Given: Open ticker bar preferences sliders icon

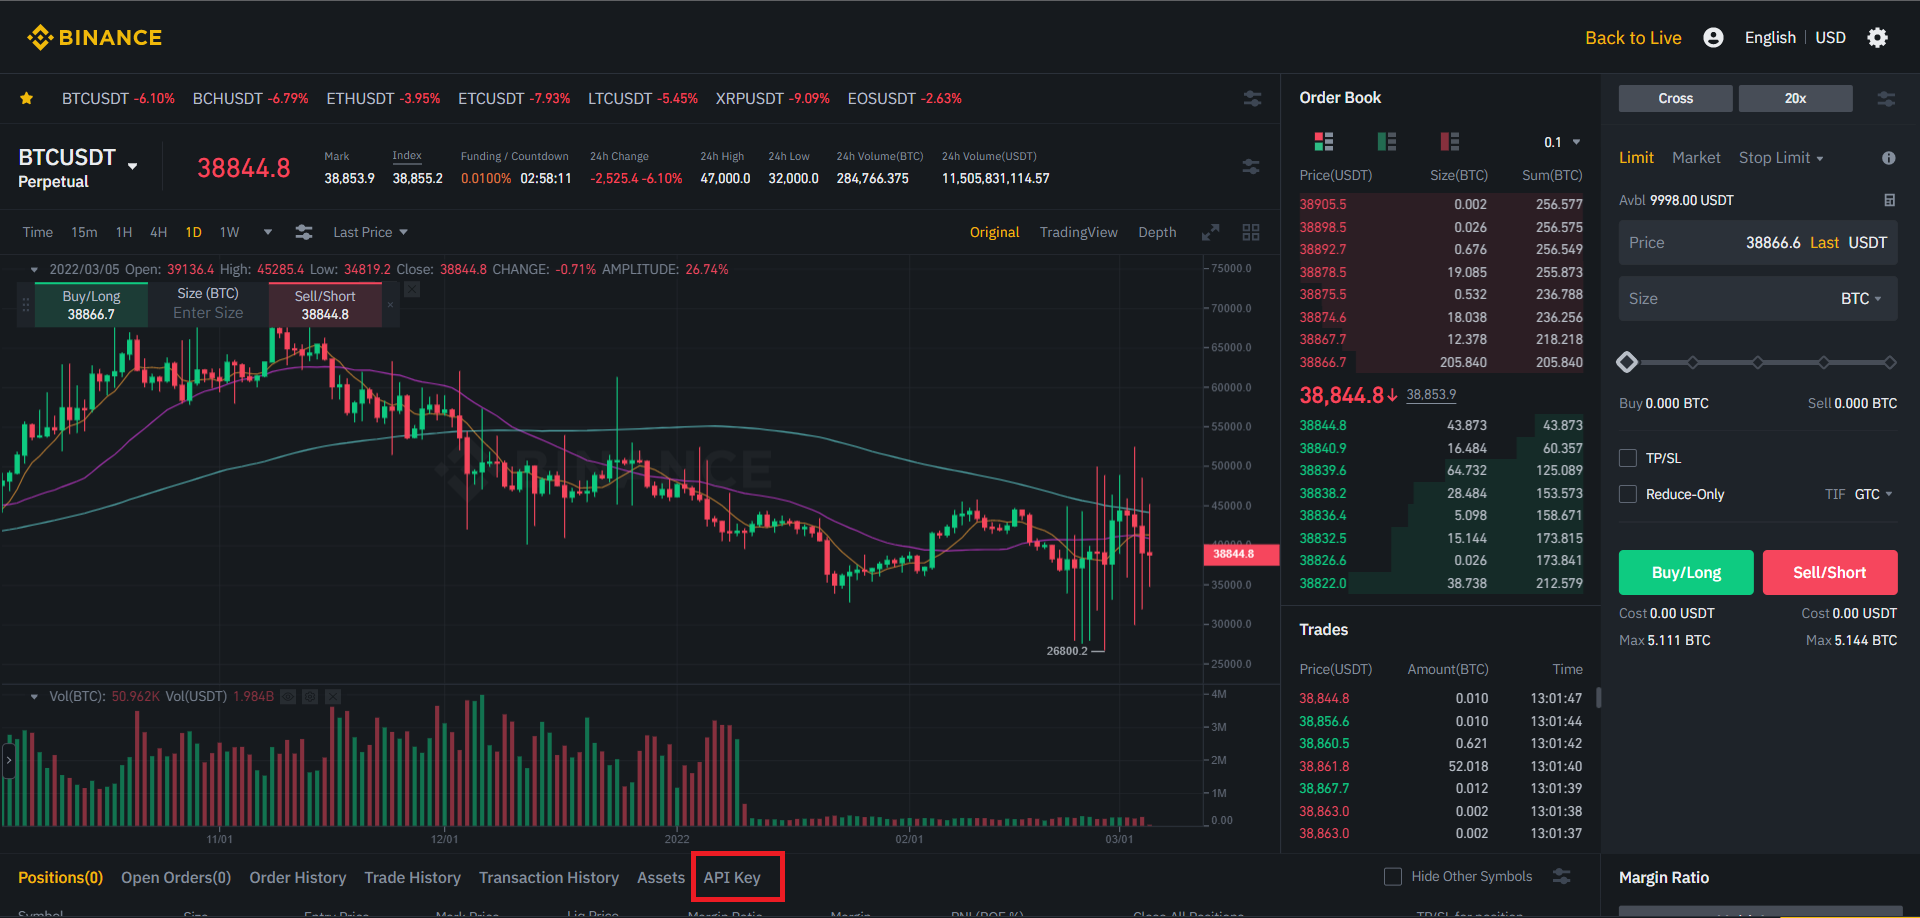Looking at the screenshot, I should [x=1252, y=98].
